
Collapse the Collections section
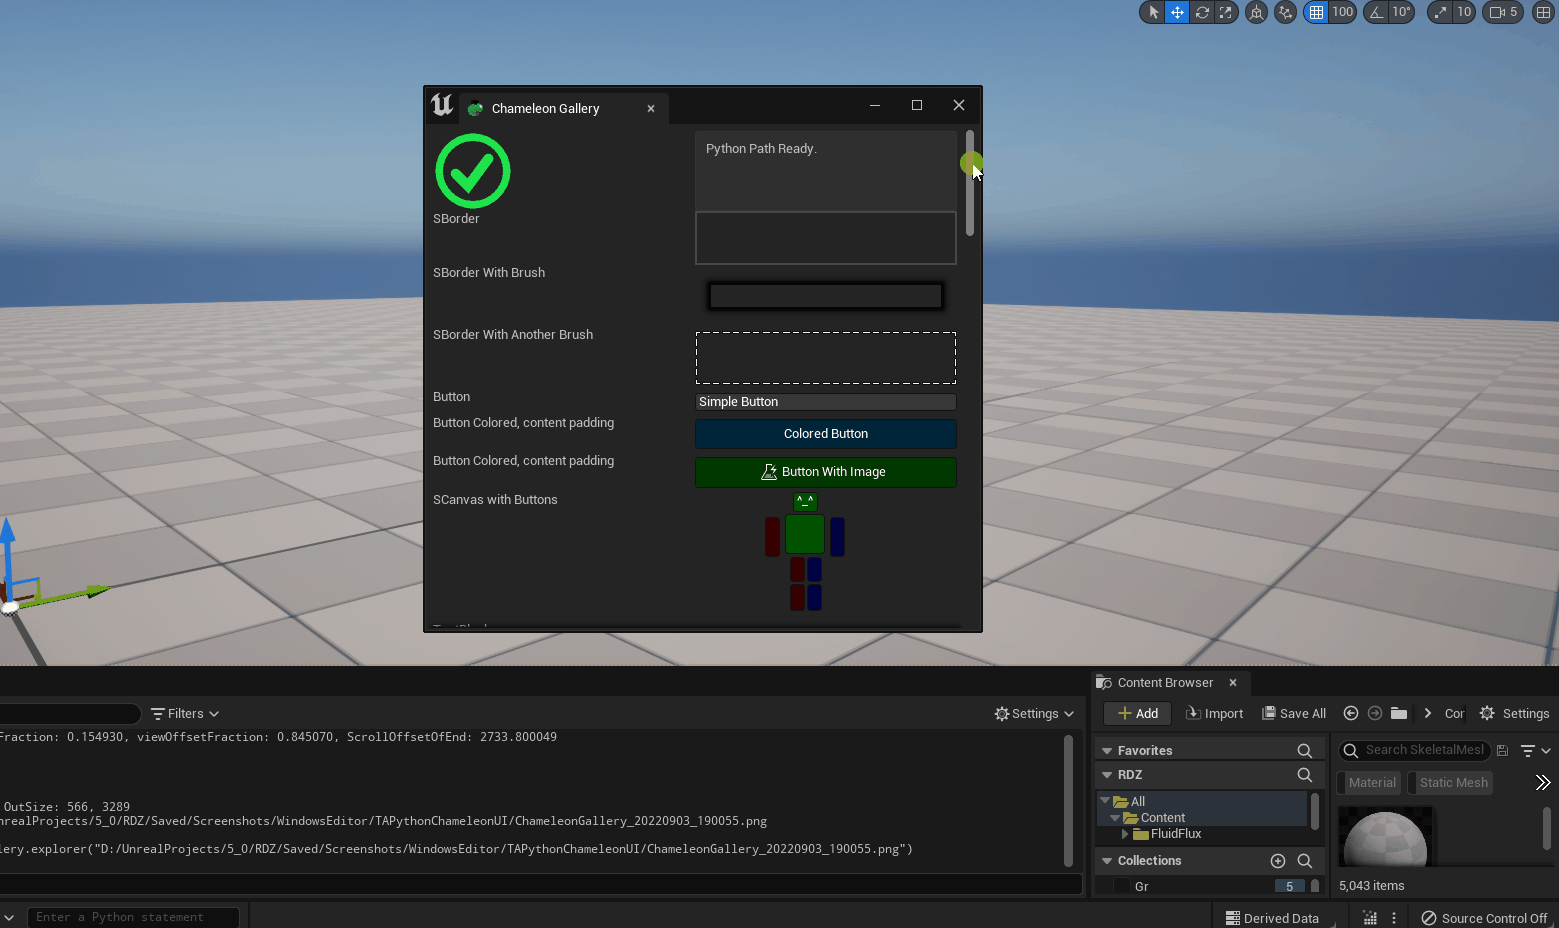pos(1107,861)
